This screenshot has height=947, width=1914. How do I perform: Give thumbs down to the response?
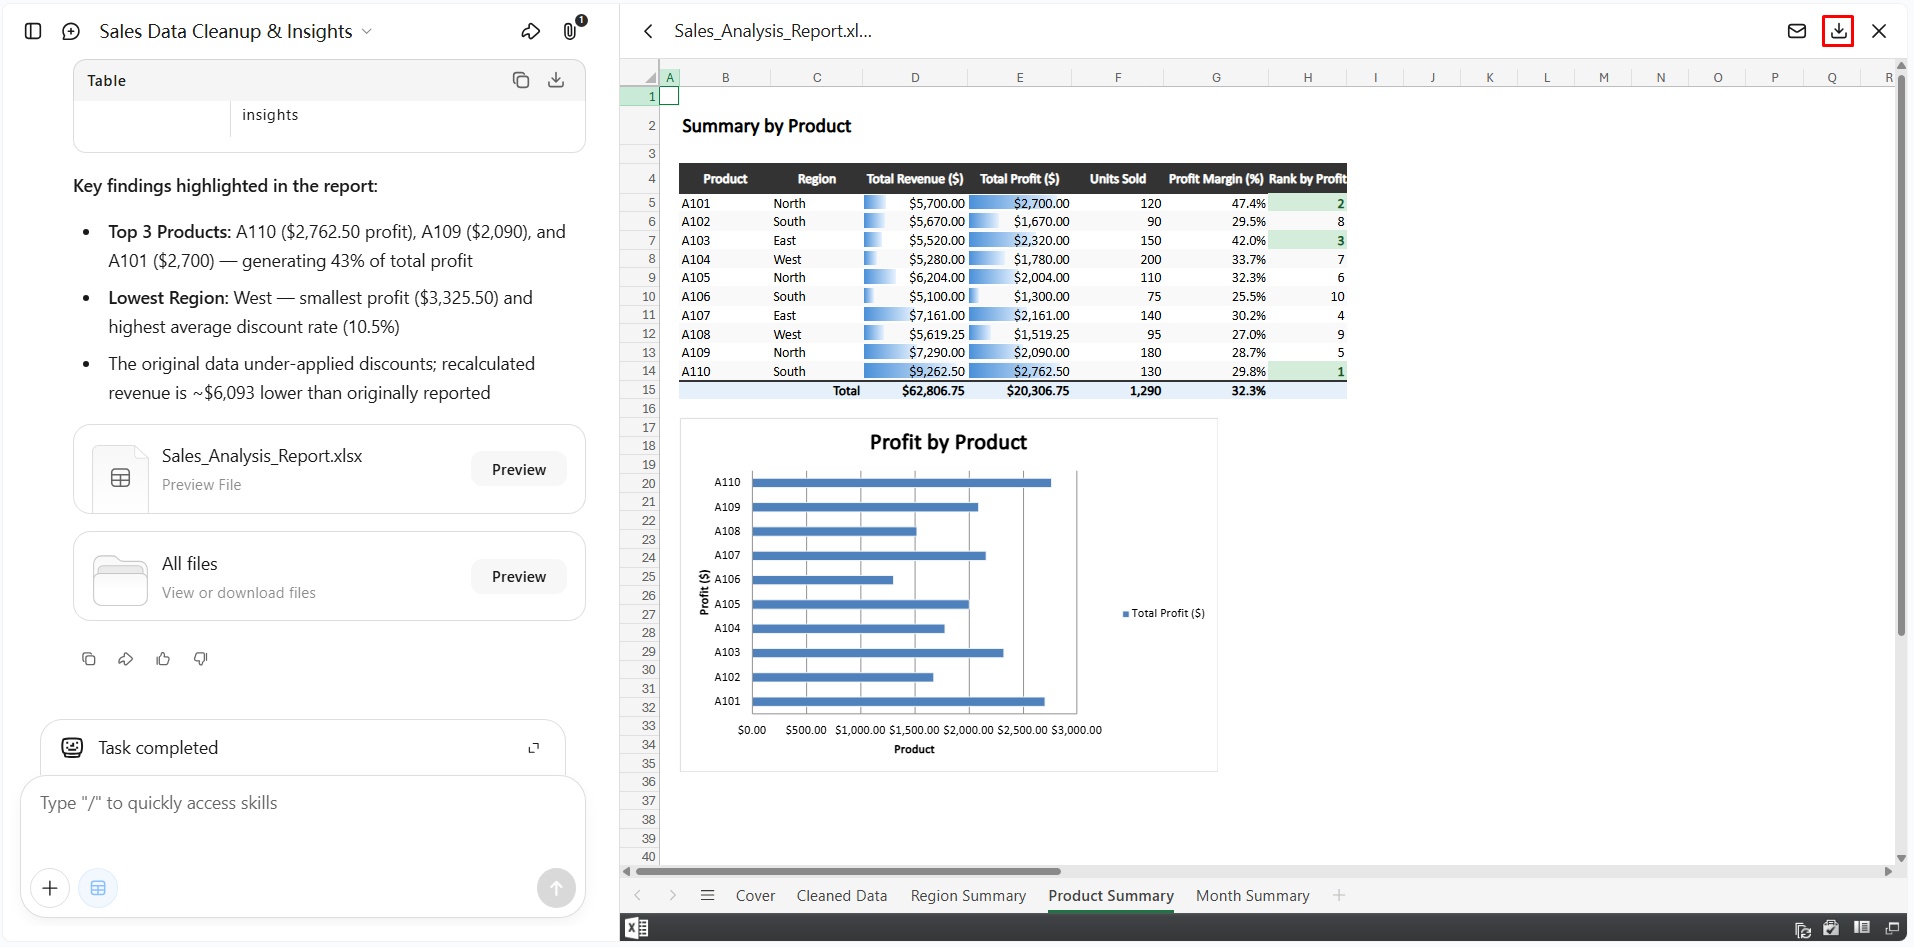(201, 658)
